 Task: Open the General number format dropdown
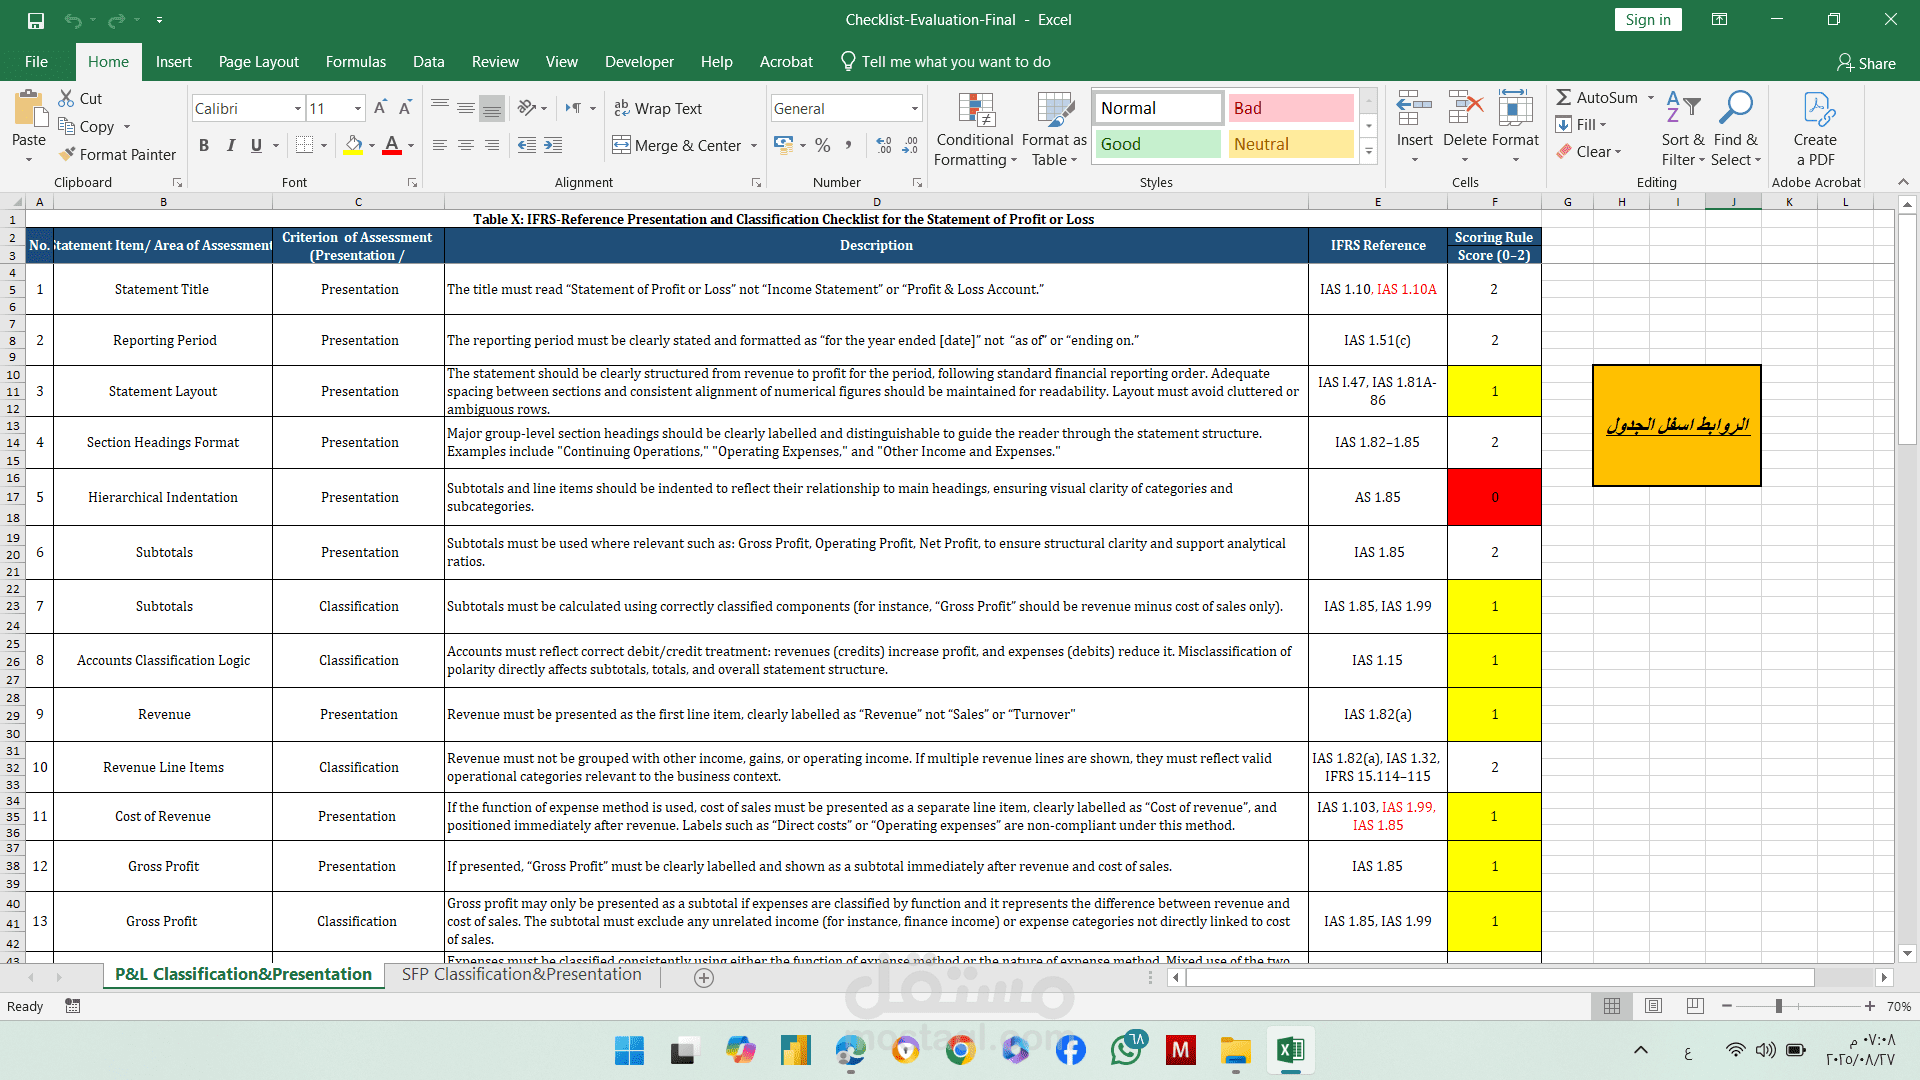(x=914, y=108)
